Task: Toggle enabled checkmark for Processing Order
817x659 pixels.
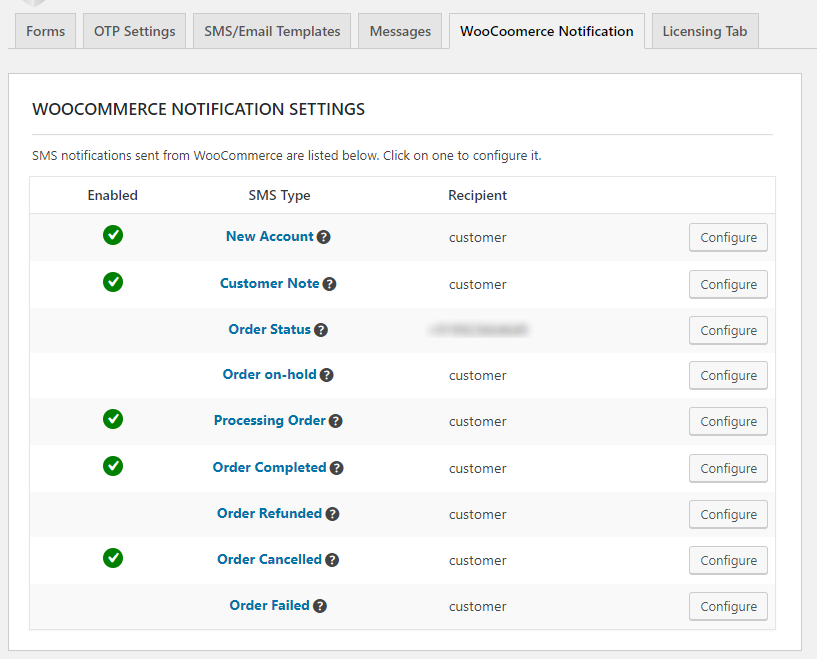Action: coord(113,419)
